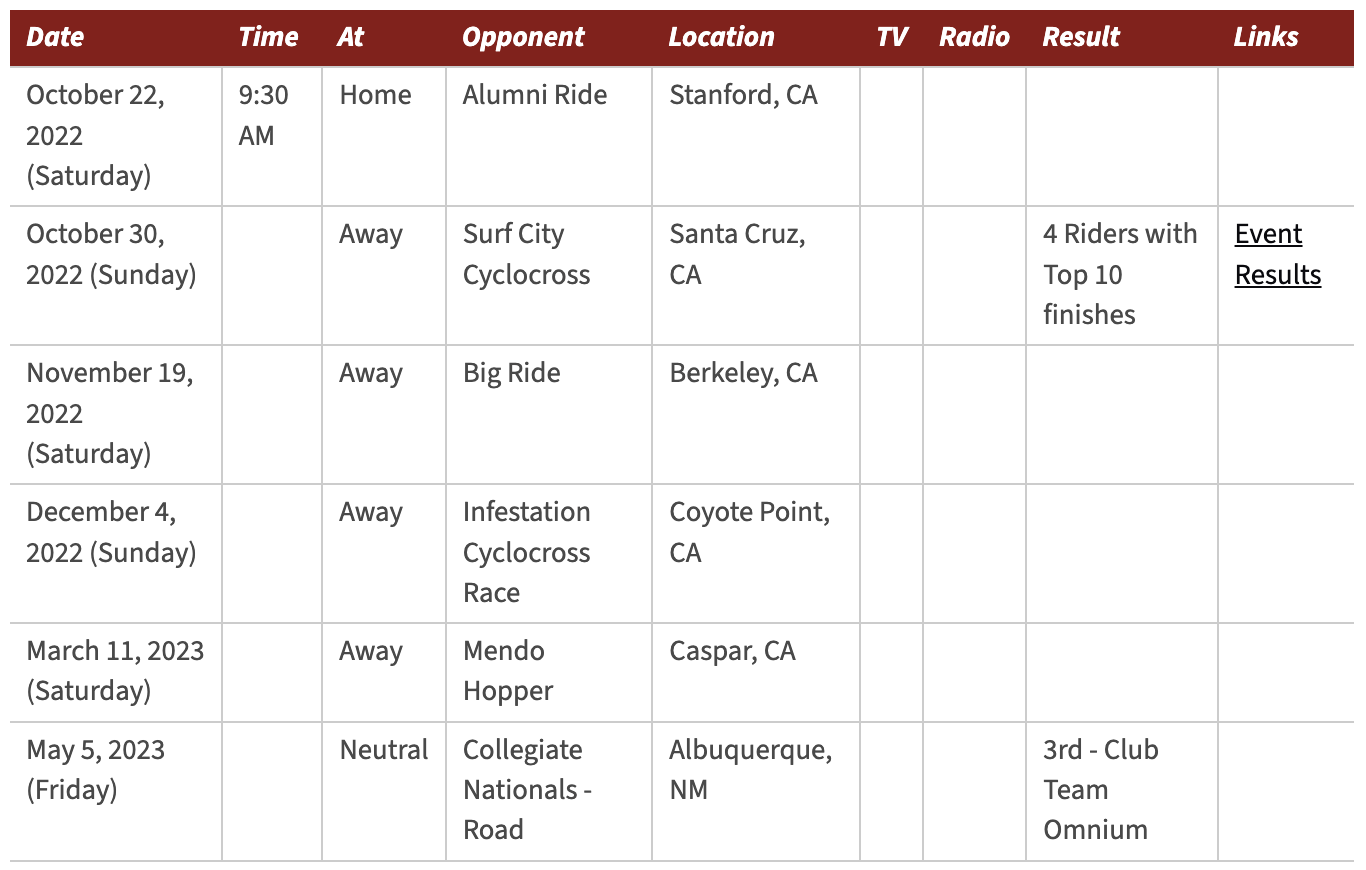Click the TV column header
This screenshot has height=870, width=1366.
coord(892,37)
